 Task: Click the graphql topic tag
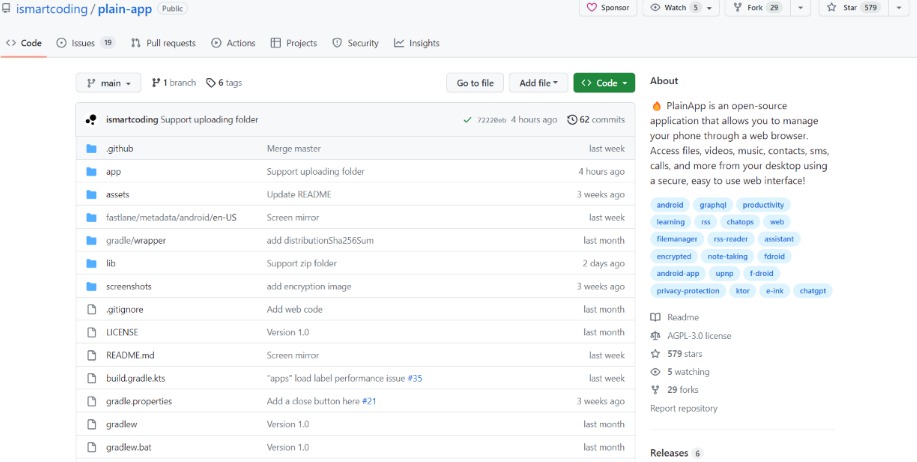[x=712, y=205]
